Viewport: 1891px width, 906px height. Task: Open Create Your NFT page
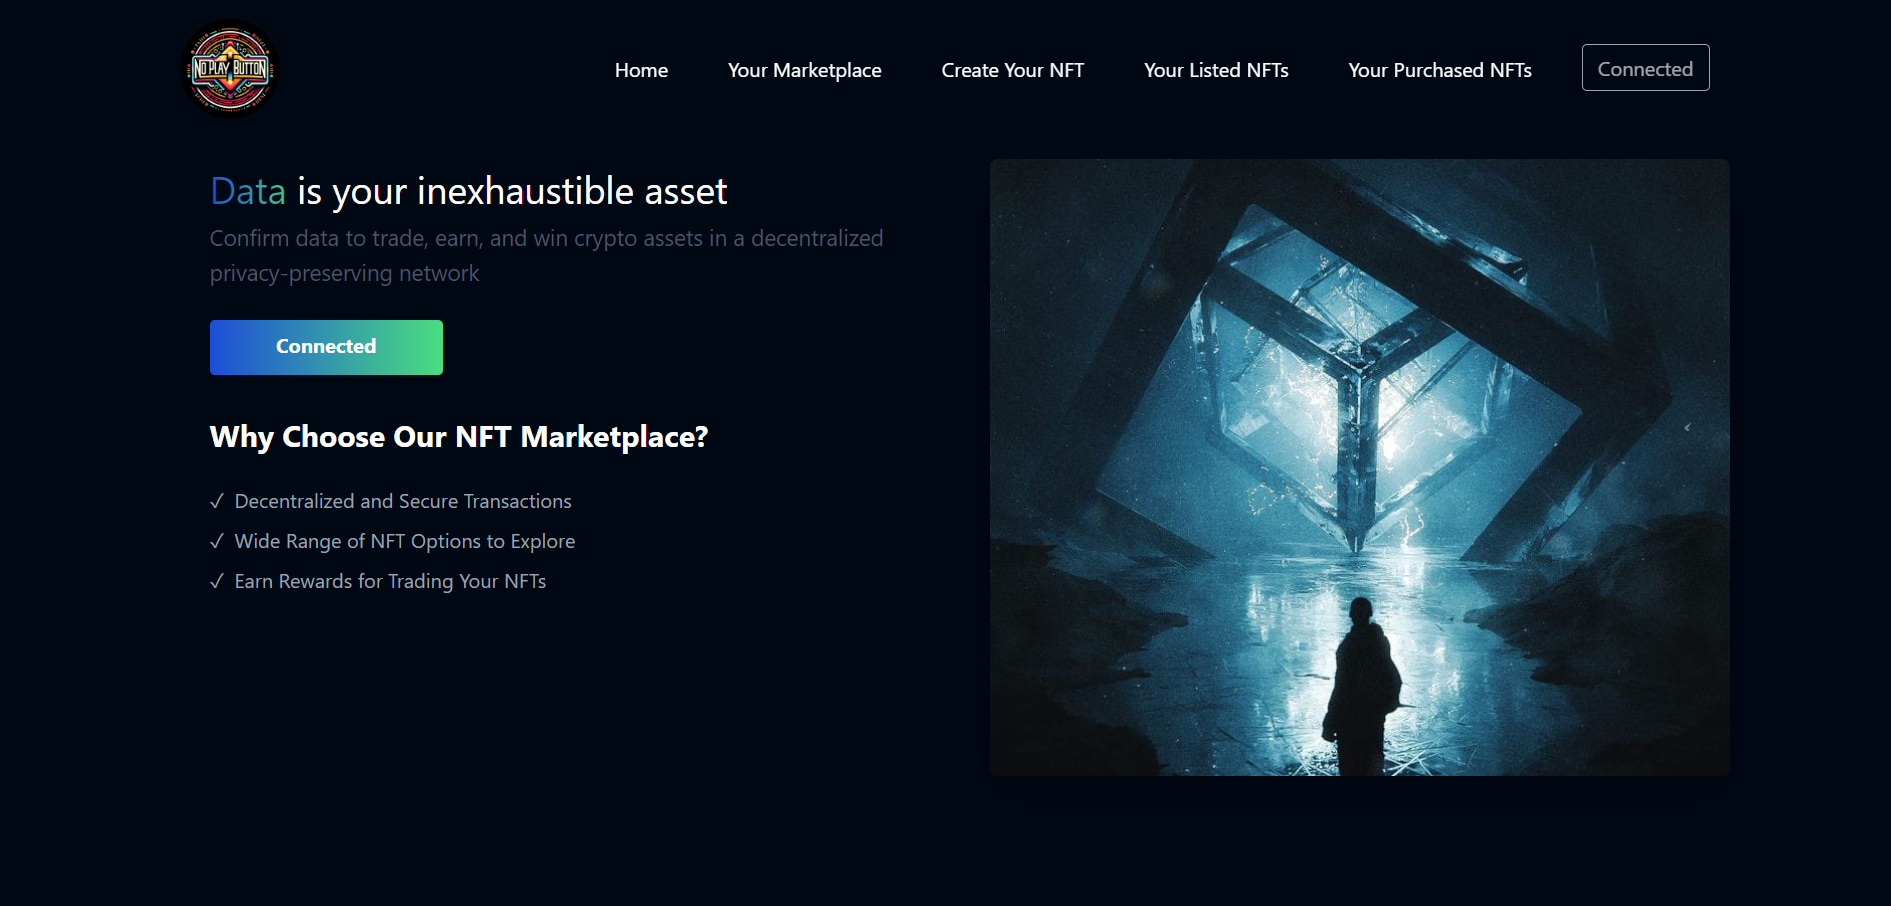point(1012,70)
